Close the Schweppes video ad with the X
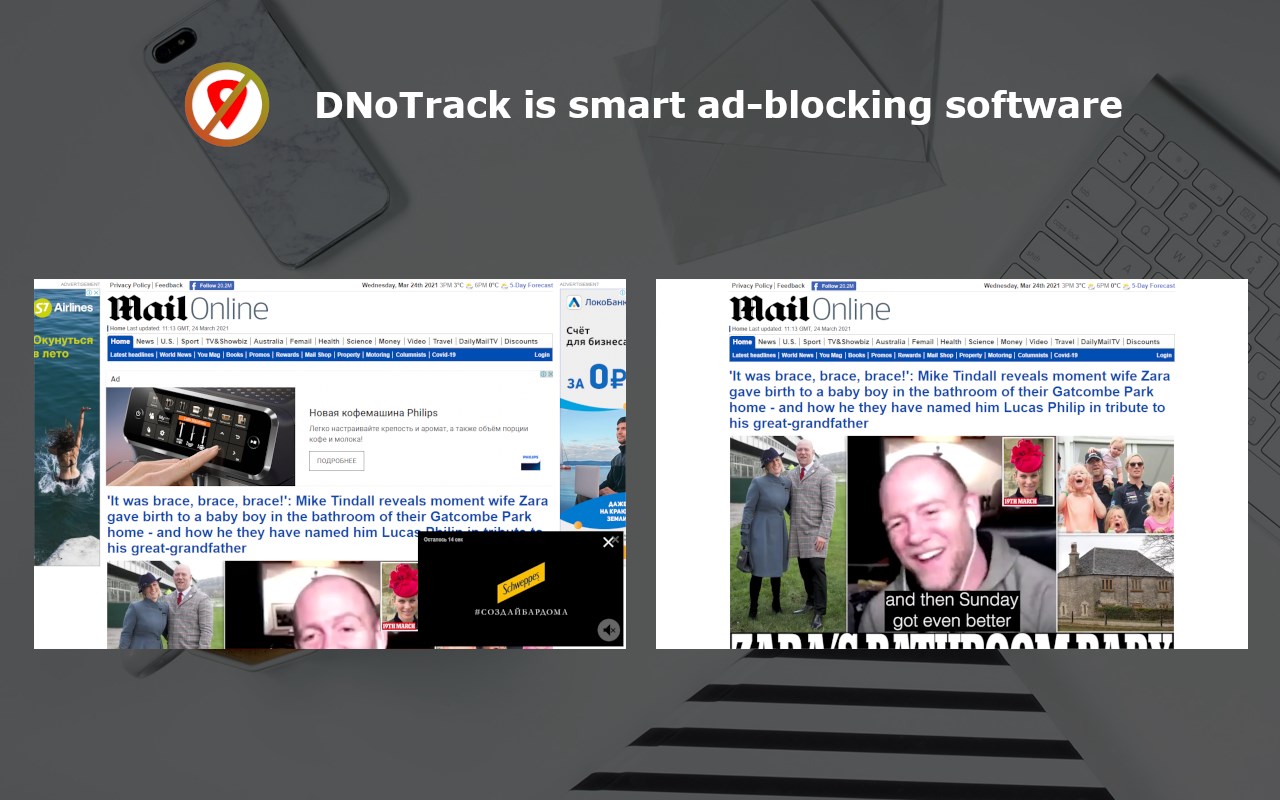This screenshot has height=800, width=1280. click(608, 542)
